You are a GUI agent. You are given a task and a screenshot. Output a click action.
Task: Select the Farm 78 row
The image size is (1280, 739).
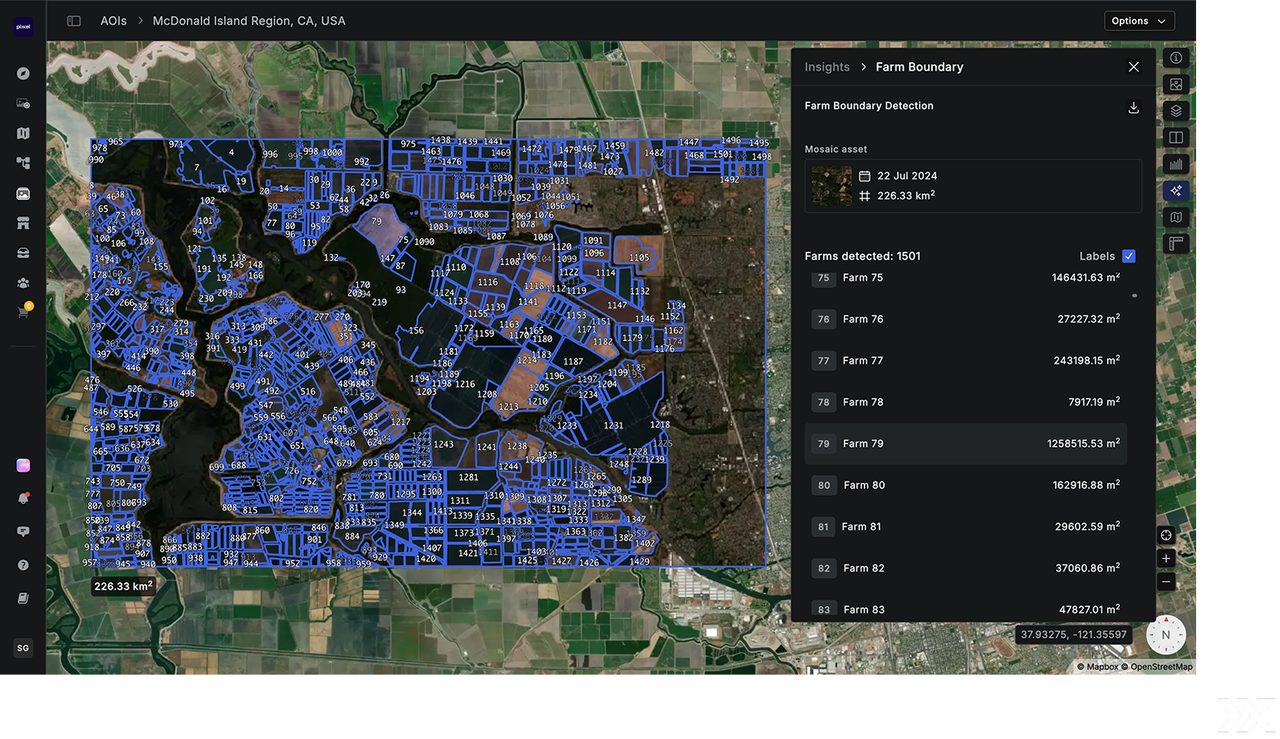(x=966, y=402)
